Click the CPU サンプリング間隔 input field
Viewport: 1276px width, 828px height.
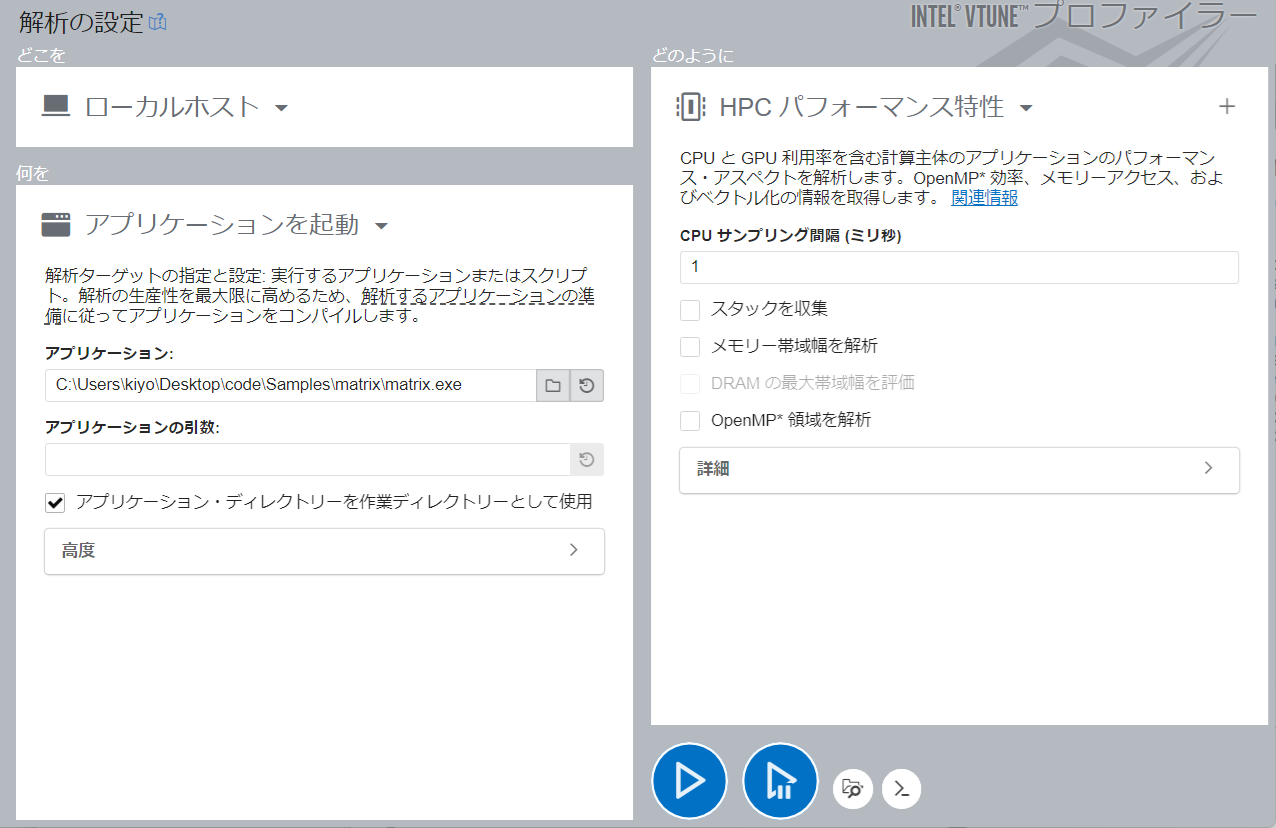click(958, 267)
